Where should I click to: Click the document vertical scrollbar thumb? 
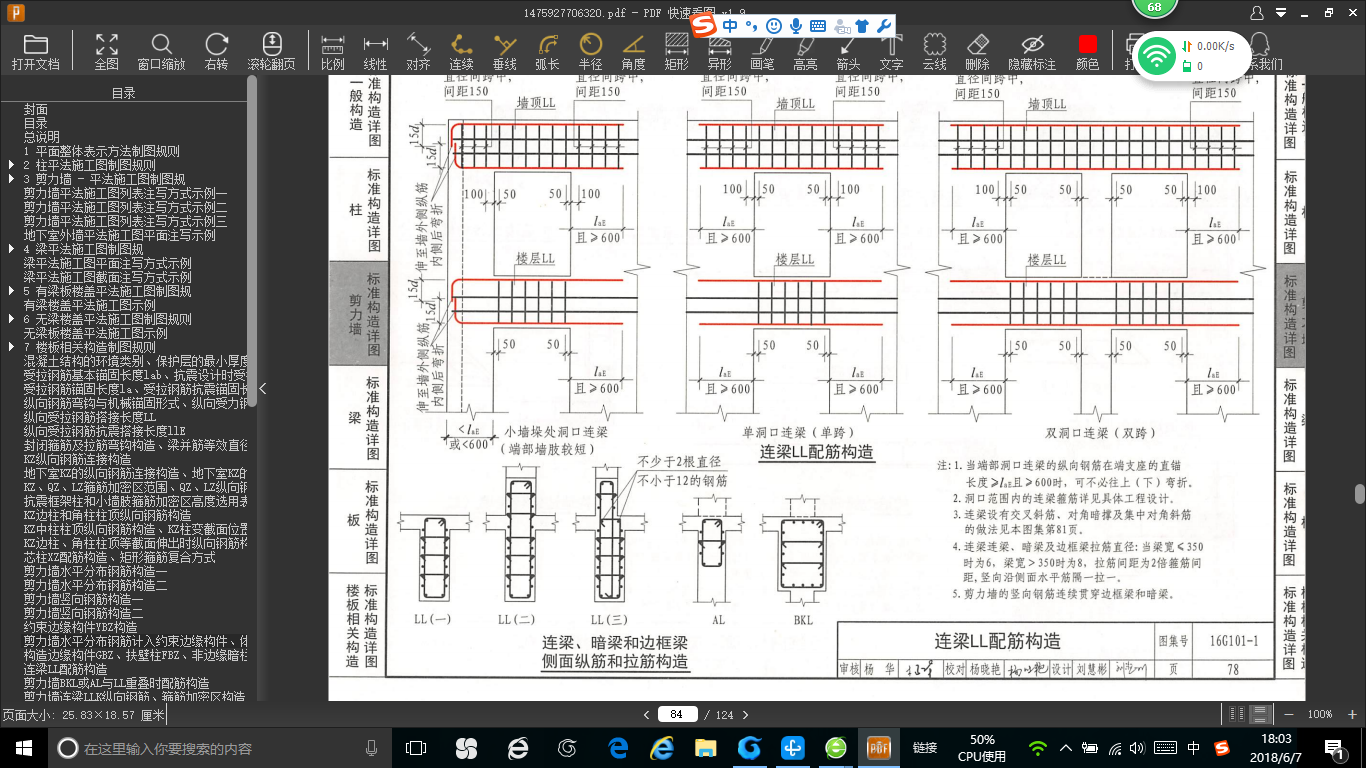pos(1360,494)
